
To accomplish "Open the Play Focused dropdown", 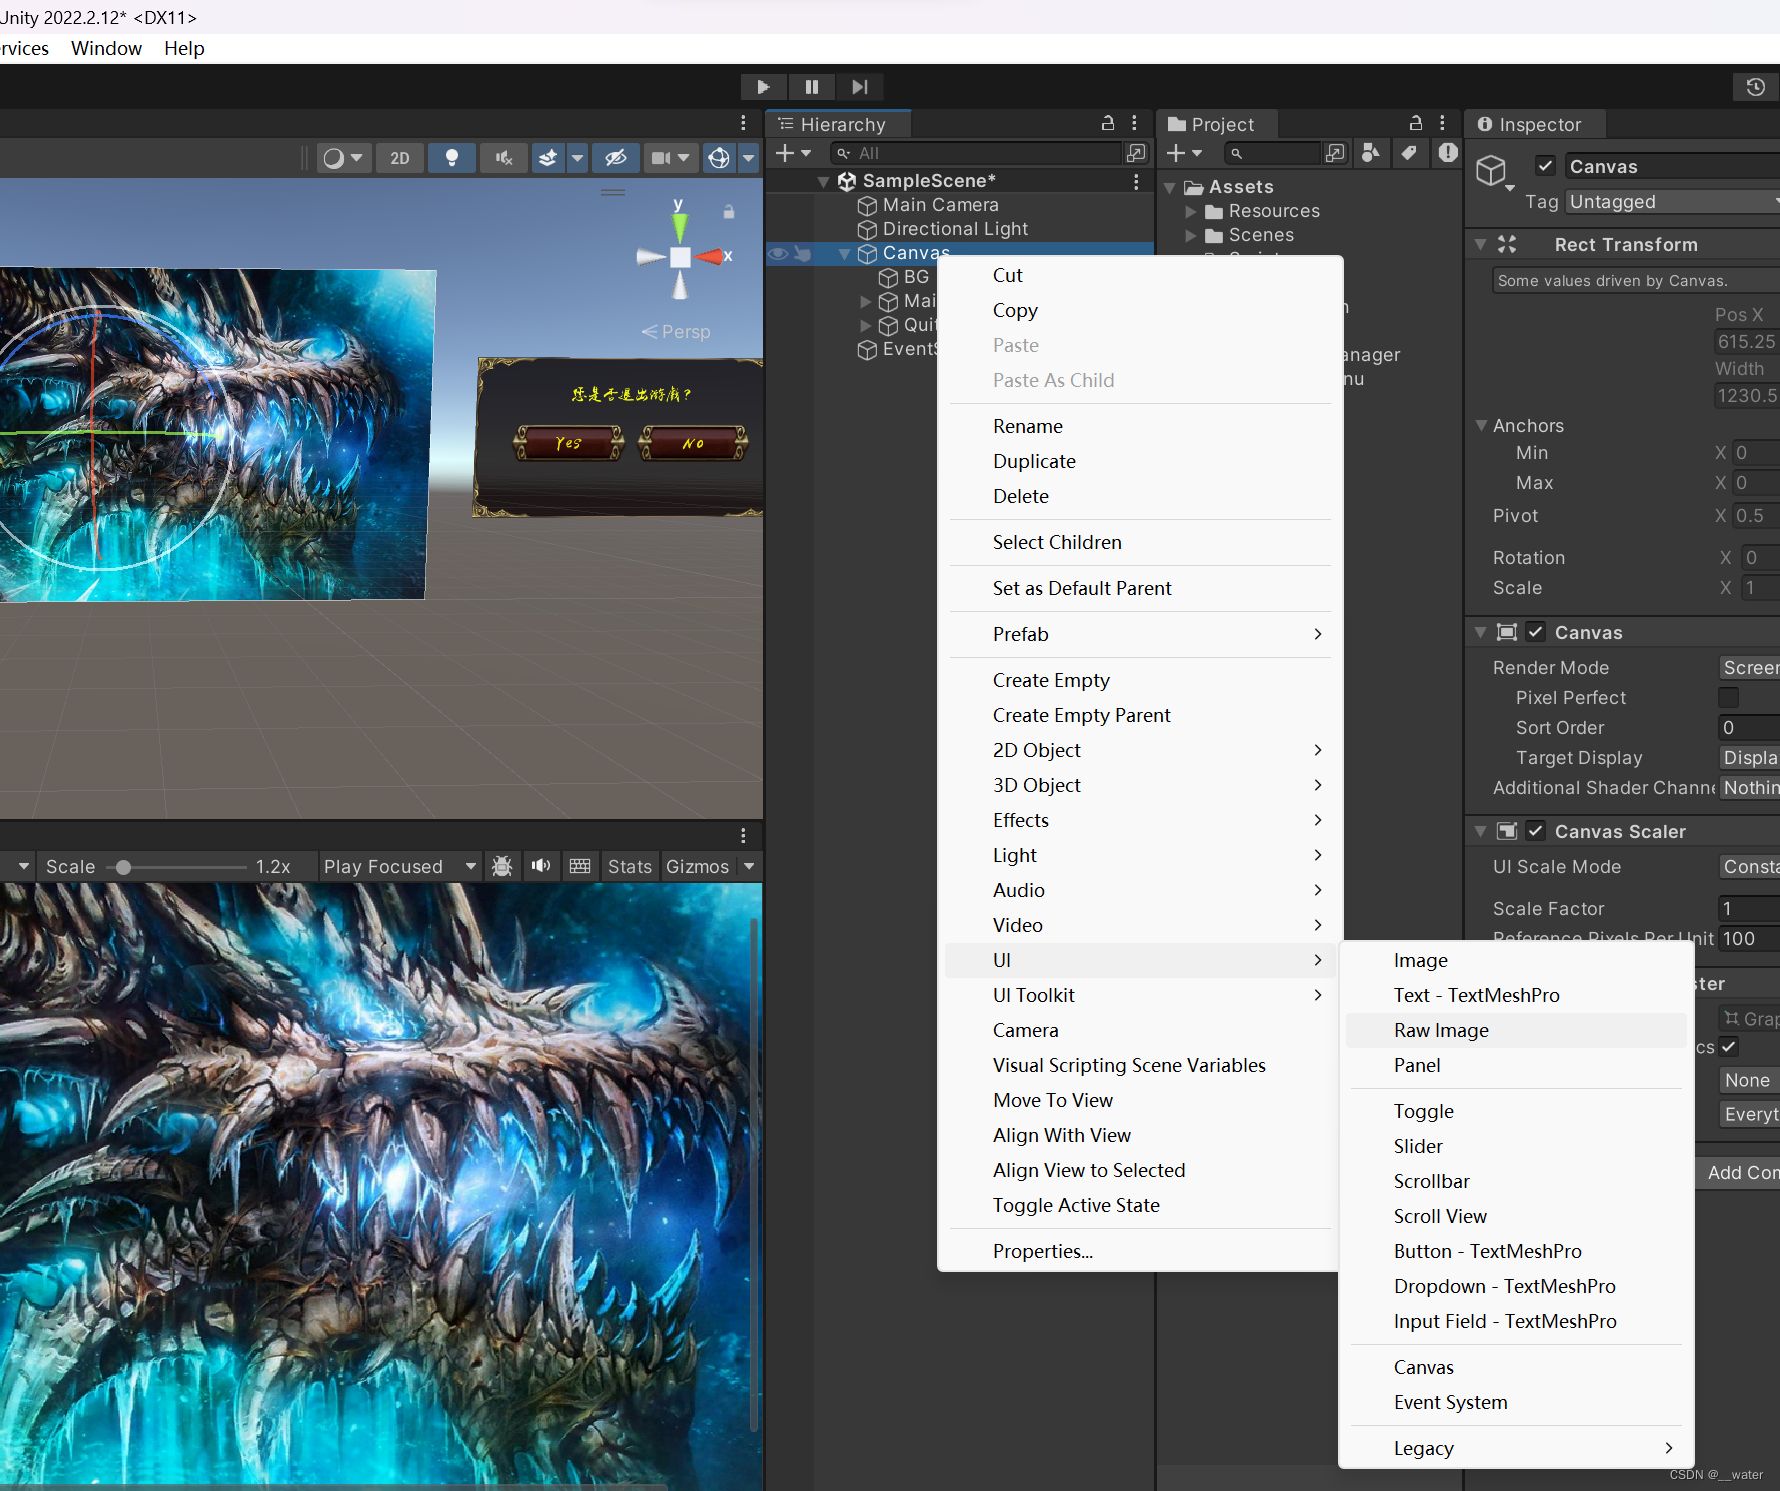I will coord(399,866).
